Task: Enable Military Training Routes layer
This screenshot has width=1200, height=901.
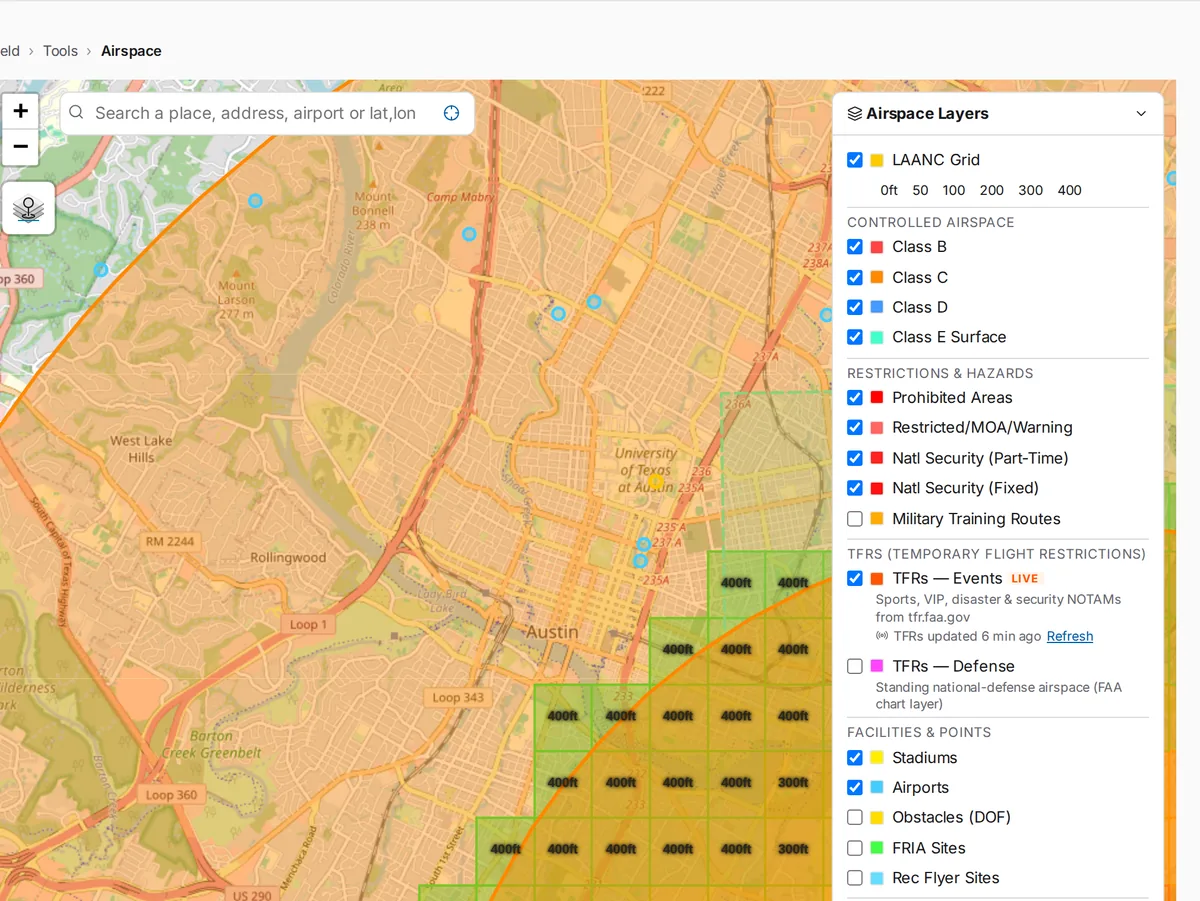Action: (855, 519)
